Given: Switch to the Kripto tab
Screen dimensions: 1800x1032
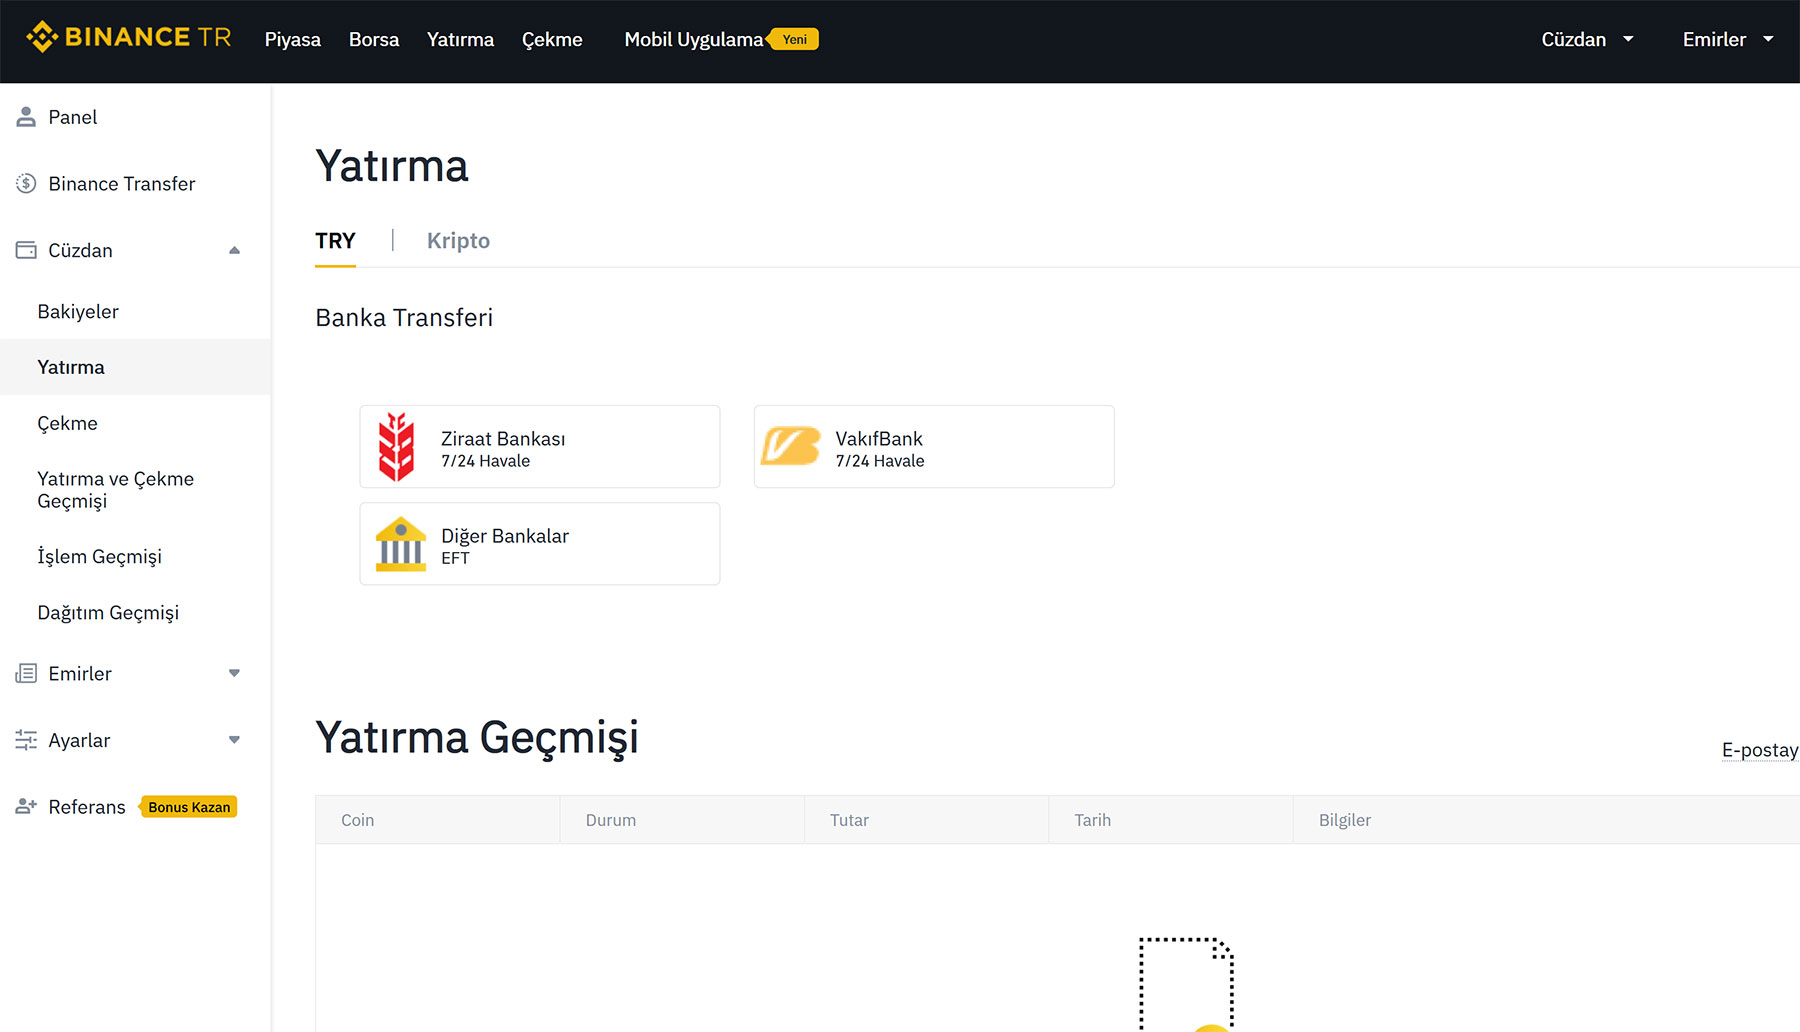Looking at the screenshot, I should tap(458, 241).
